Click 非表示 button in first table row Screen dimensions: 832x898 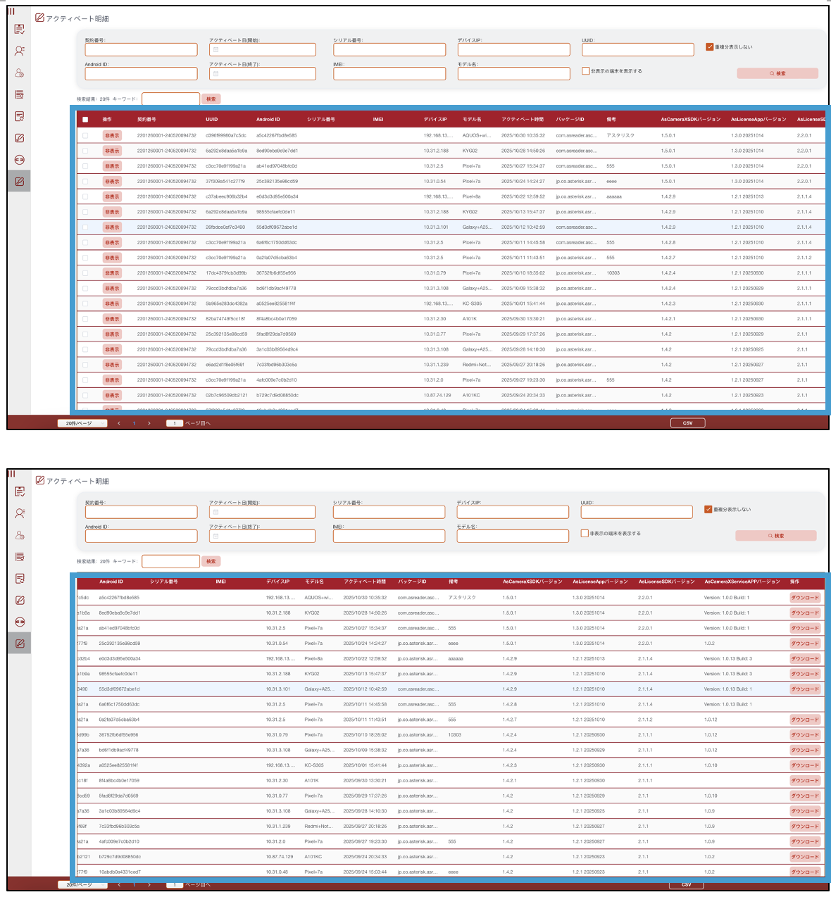(x=112, y=134)
